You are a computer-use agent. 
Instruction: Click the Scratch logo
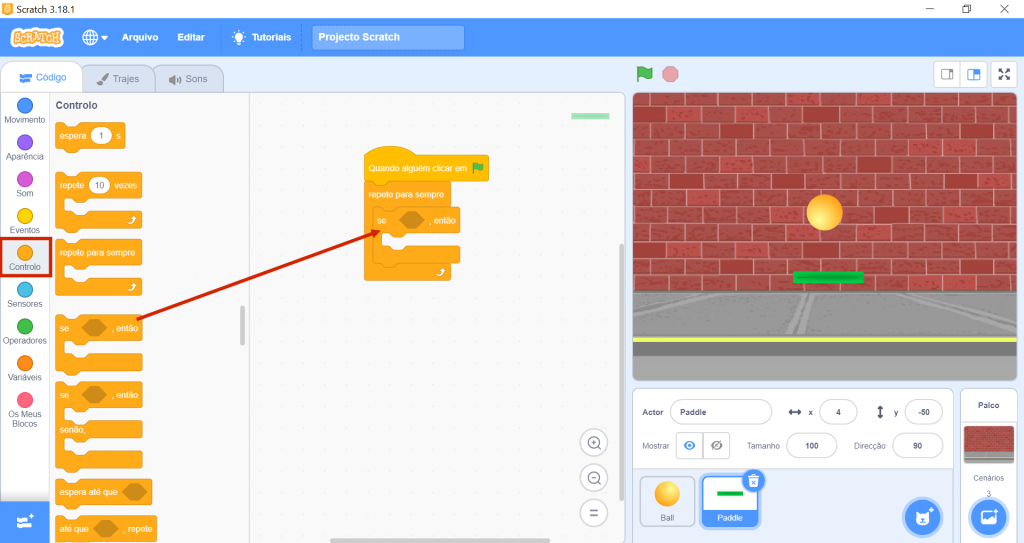(37, 37)
